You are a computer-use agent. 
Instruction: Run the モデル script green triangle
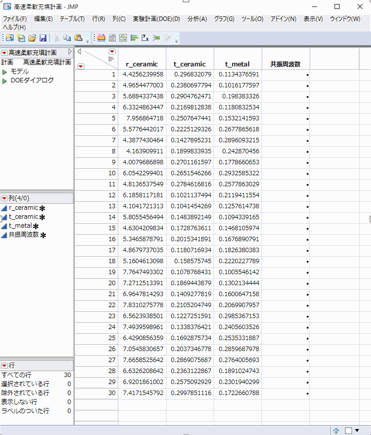coord(4,72)
